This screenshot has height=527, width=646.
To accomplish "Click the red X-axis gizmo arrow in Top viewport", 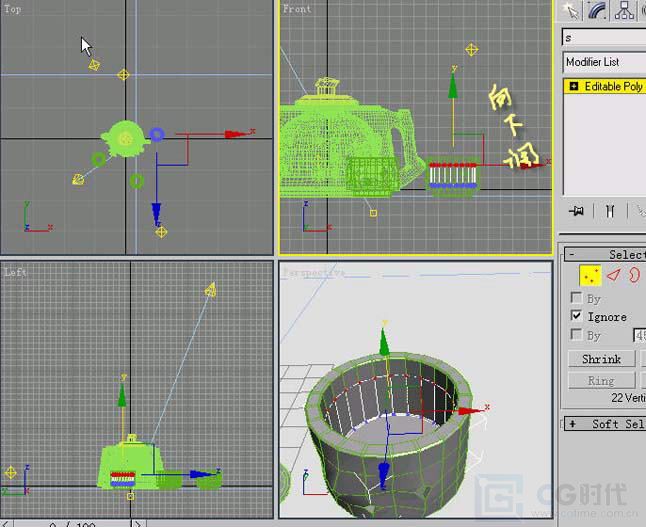I will pyautogui.click(x=235, y=134).
